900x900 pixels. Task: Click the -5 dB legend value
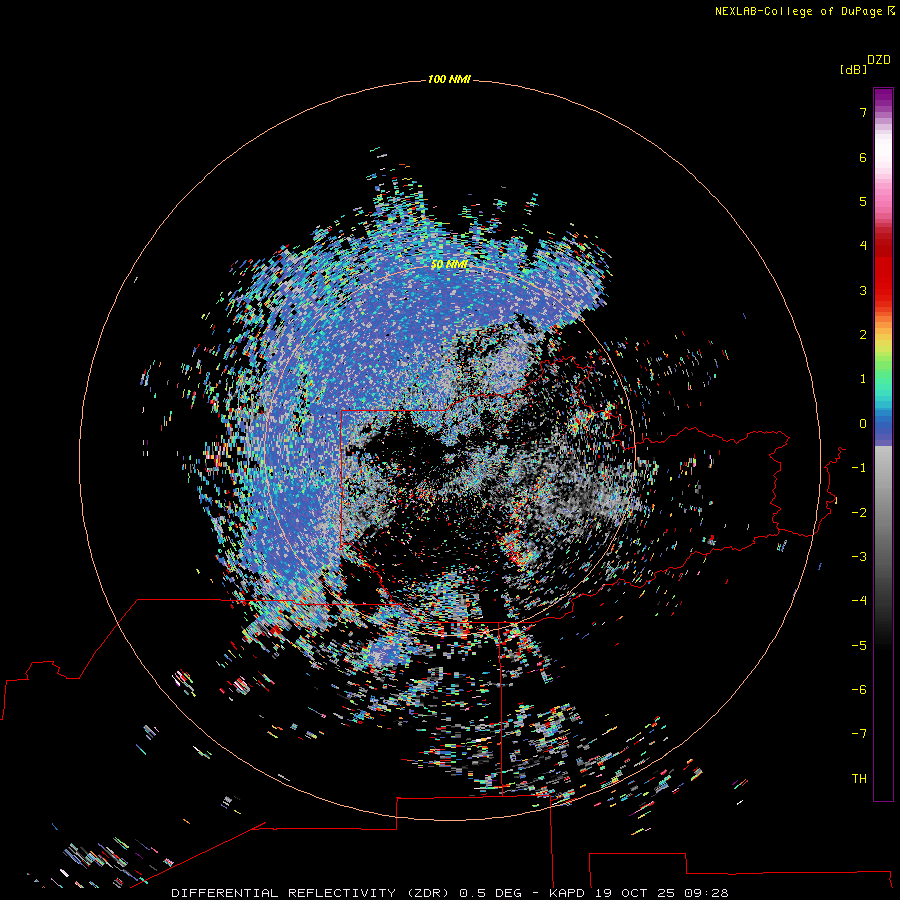[859, 646]
